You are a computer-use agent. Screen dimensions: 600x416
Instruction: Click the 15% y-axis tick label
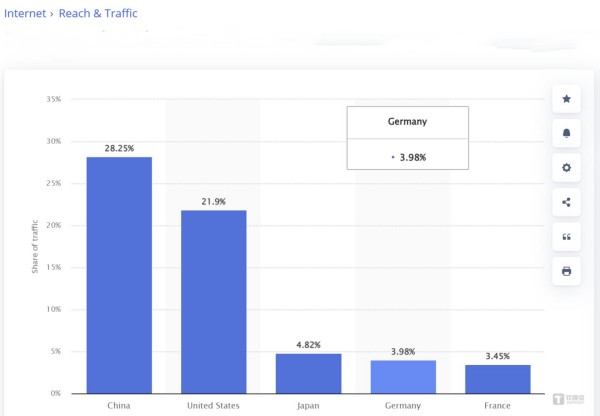54,267
